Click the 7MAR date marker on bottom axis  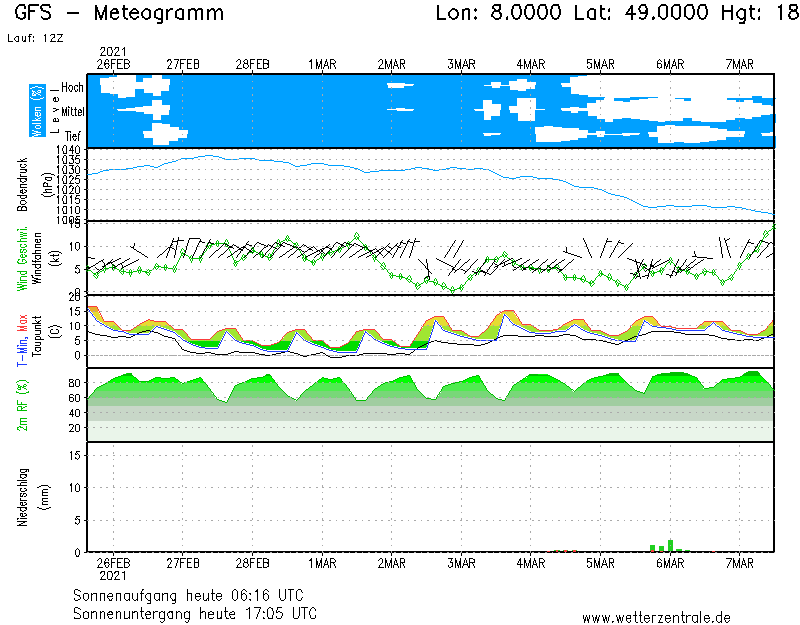[739, 563]
